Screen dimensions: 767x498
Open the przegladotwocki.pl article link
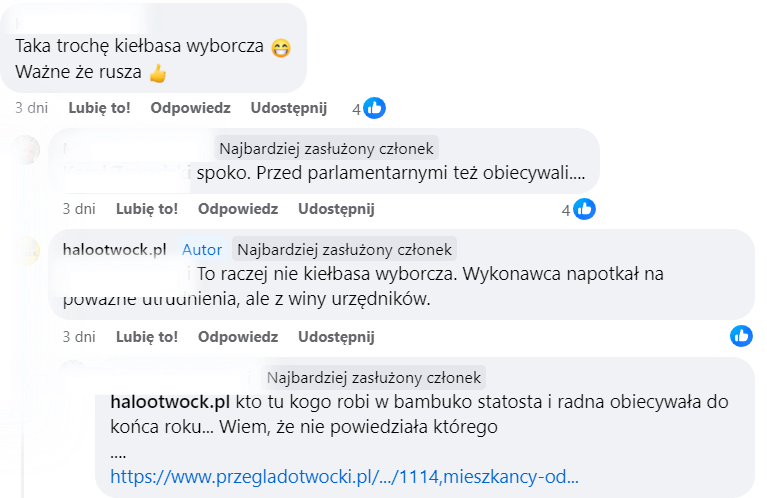(344, 477)
